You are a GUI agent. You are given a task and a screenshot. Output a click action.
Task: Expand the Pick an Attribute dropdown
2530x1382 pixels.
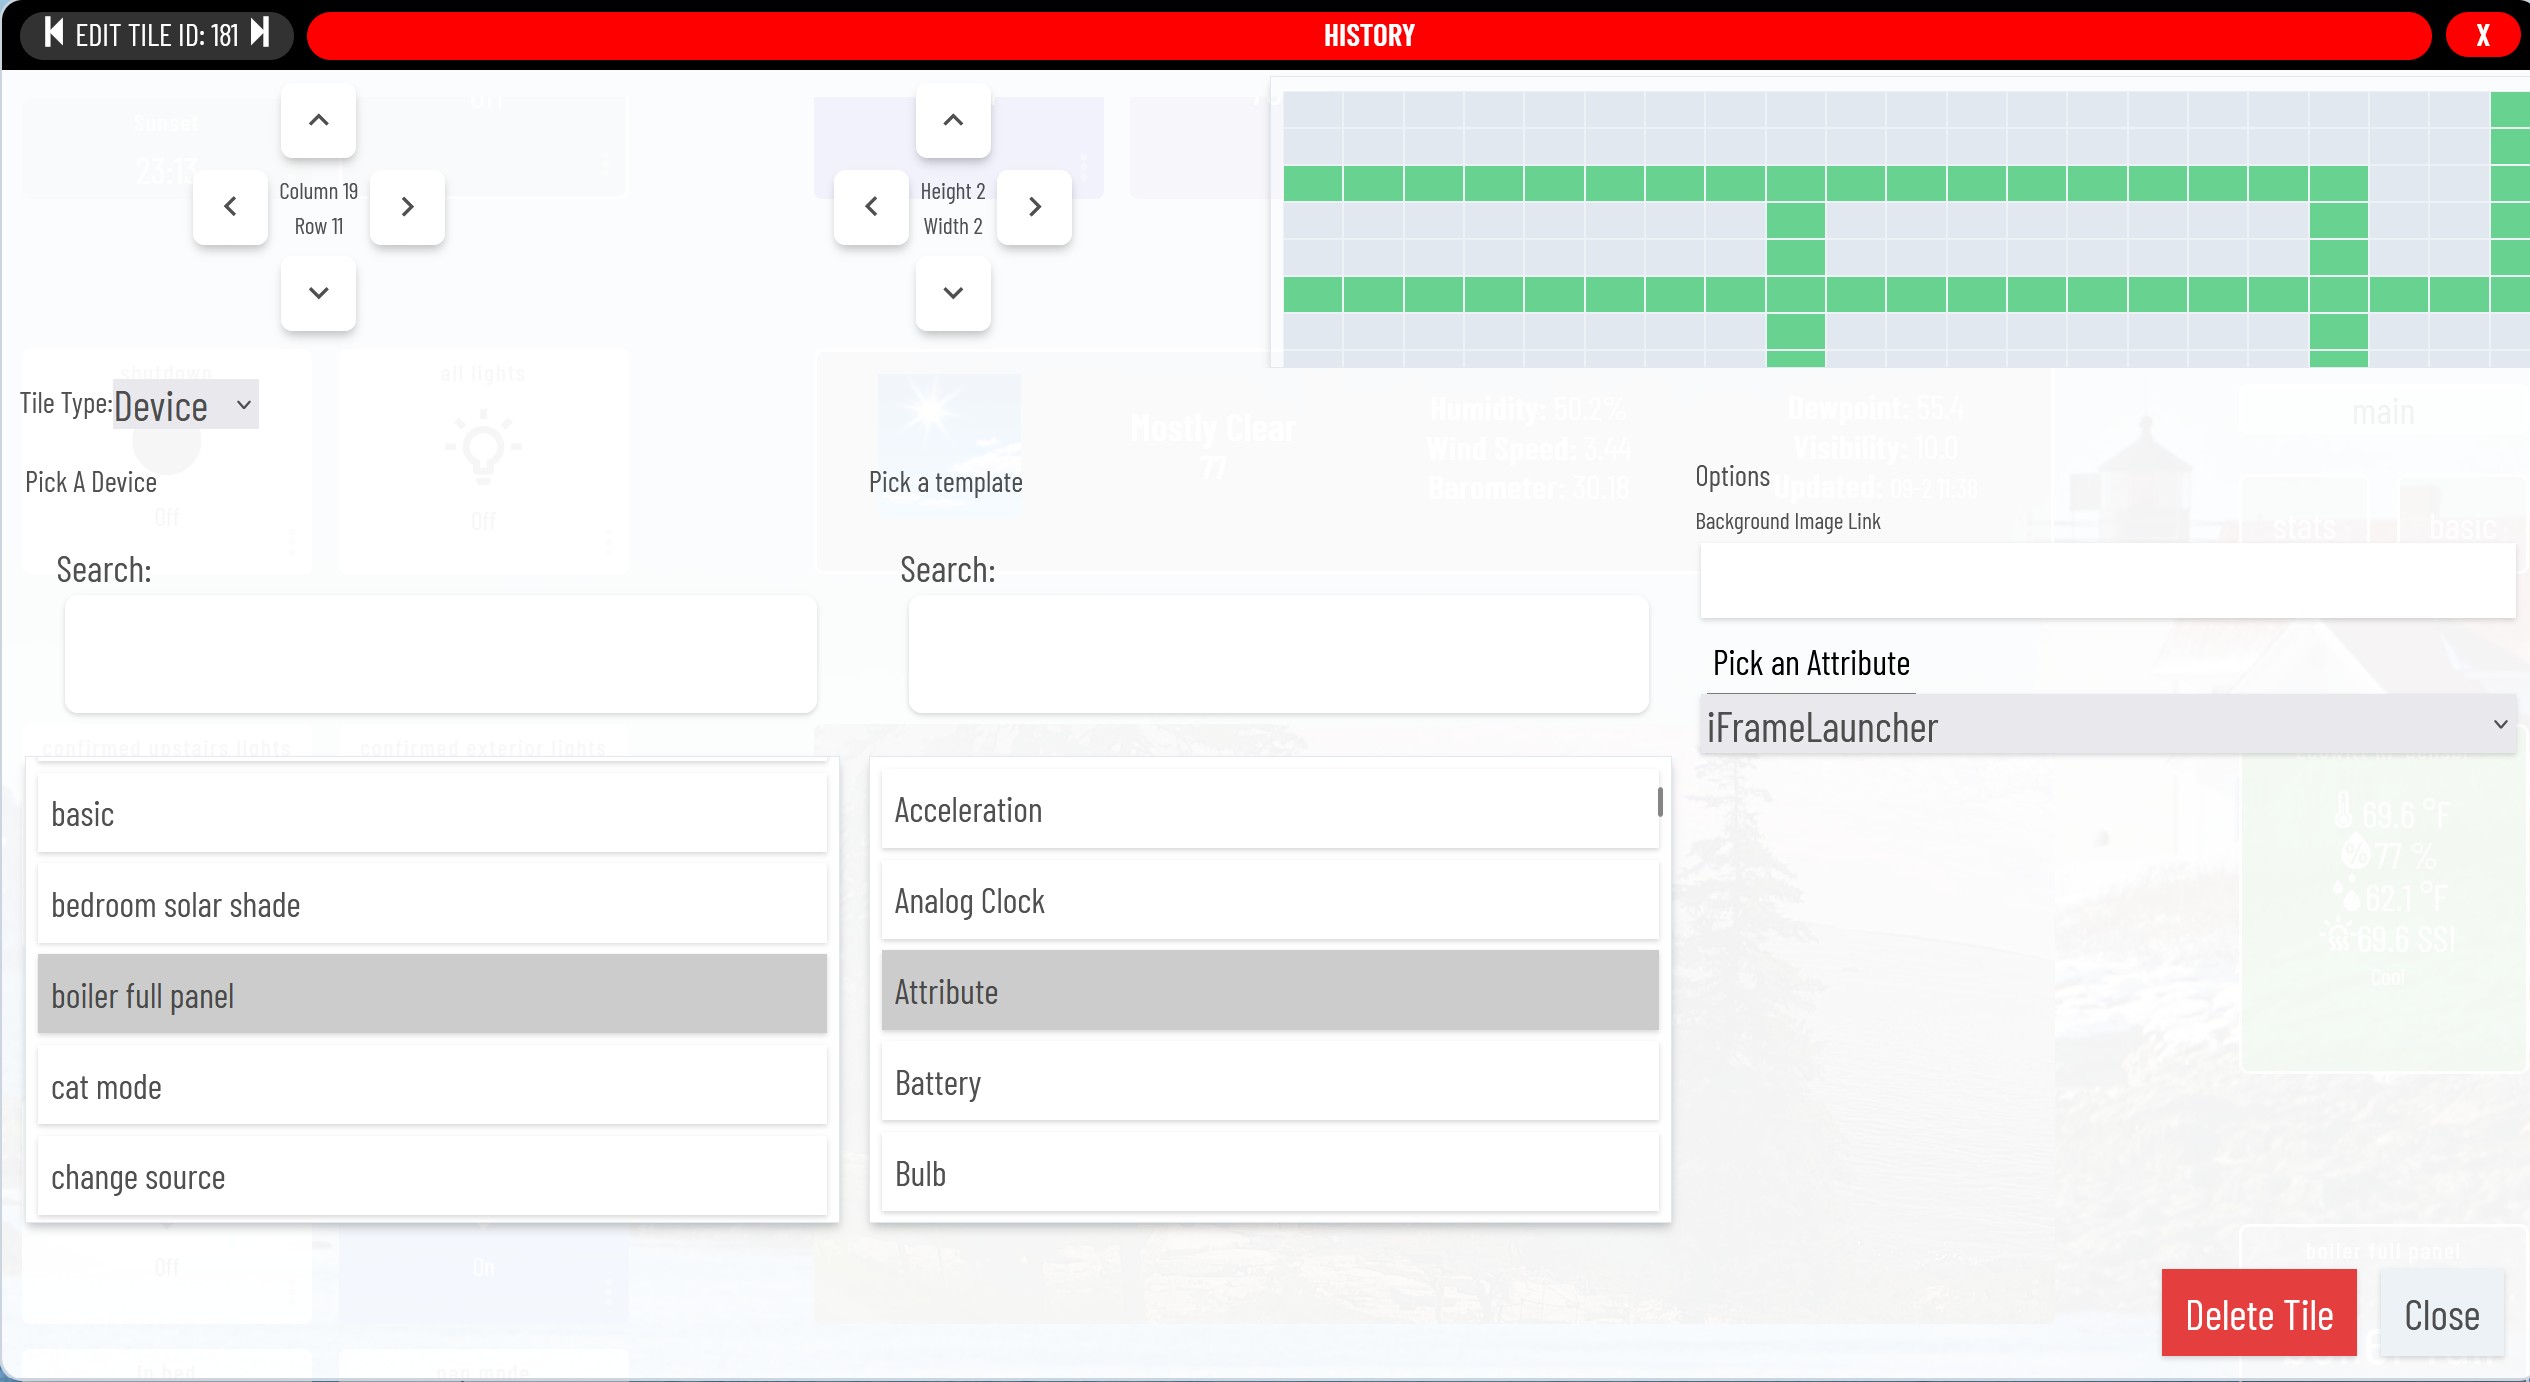(2107, 726)
